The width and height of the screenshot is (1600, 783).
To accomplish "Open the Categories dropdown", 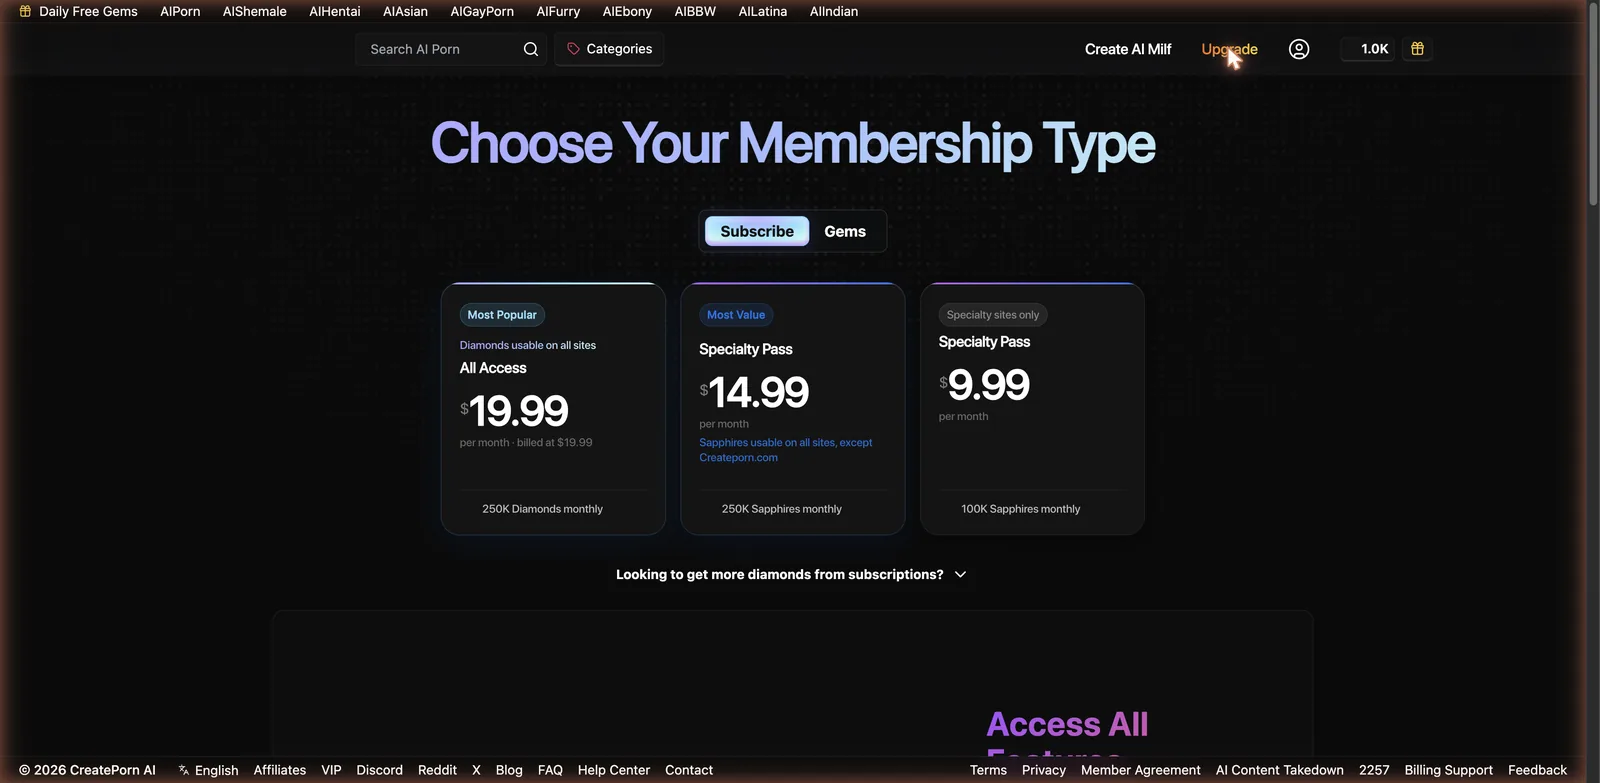I will 609,49.
